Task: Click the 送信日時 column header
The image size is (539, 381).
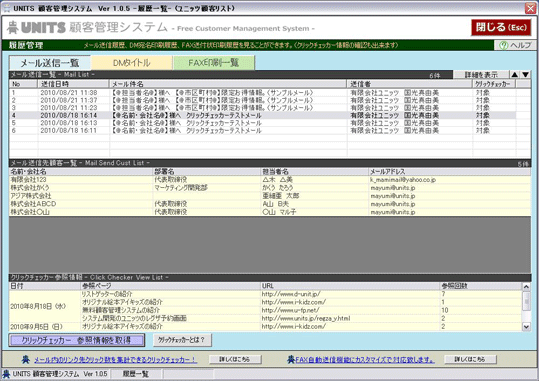Action: tap(74, 84)
